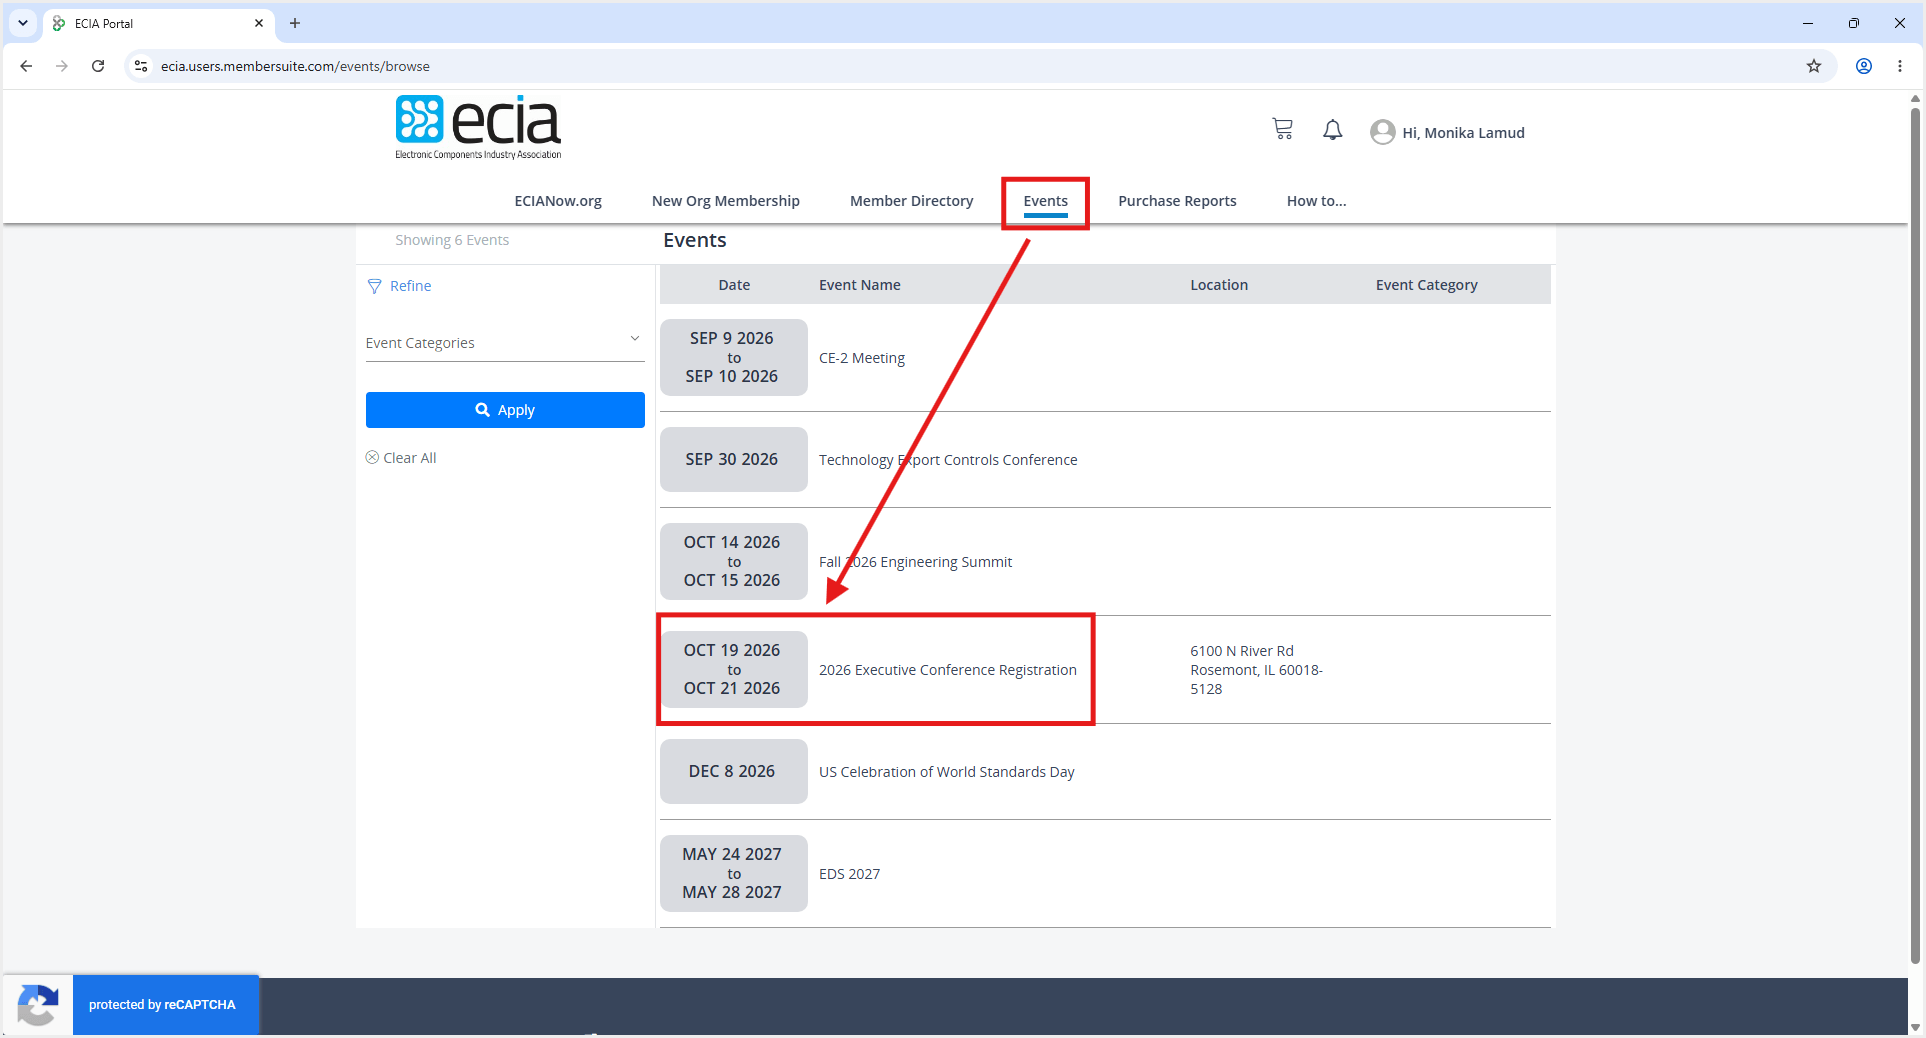Click the Apply filter button
This screenshot has width=1926, height=1038.
point(505,410)
